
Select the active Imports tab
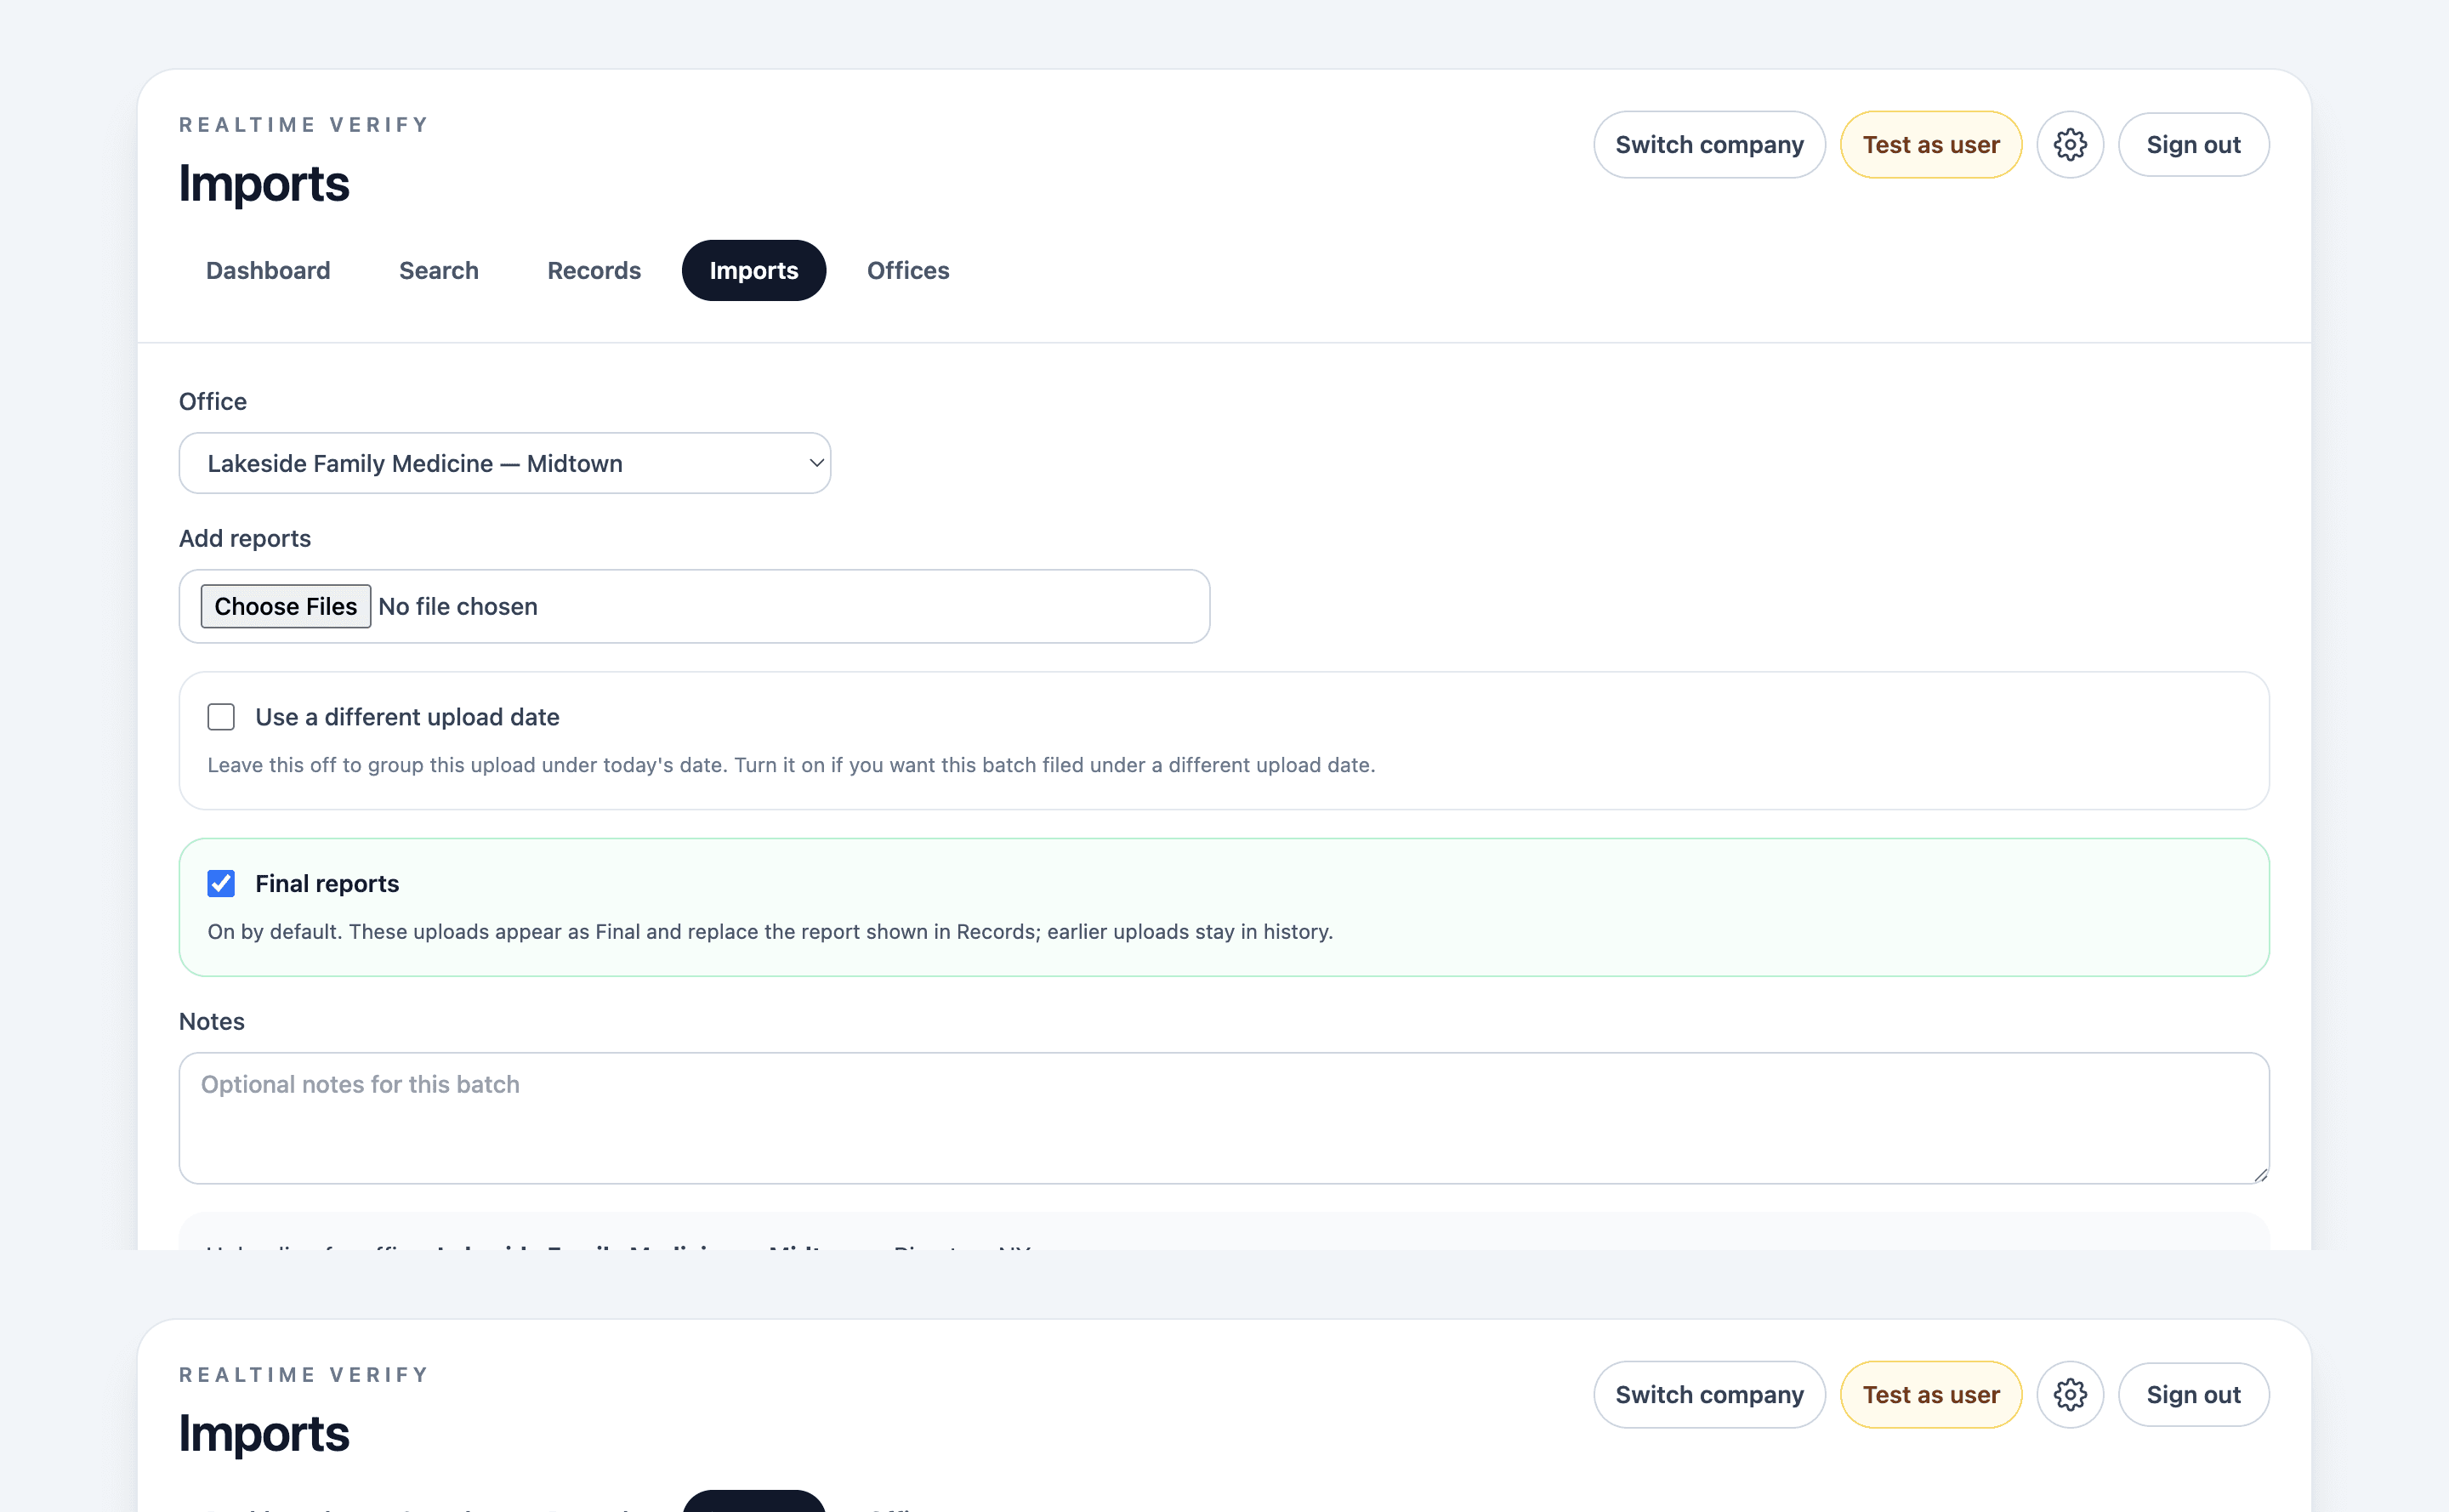point(754,271)
